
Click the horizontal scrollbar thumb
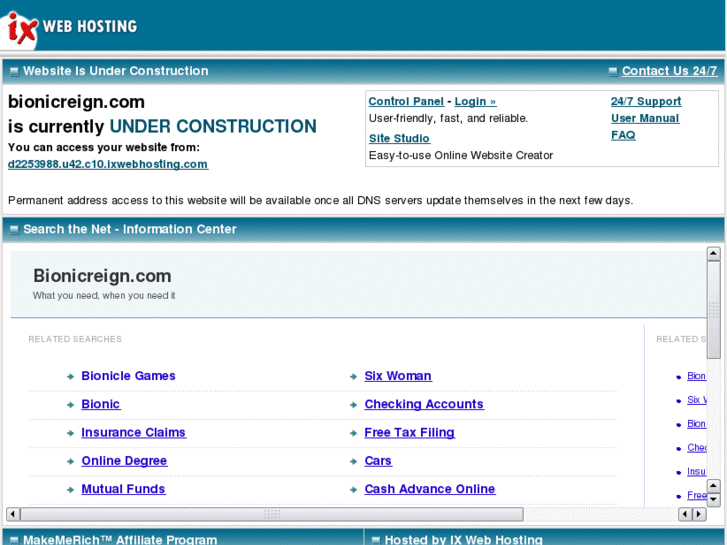272,513
